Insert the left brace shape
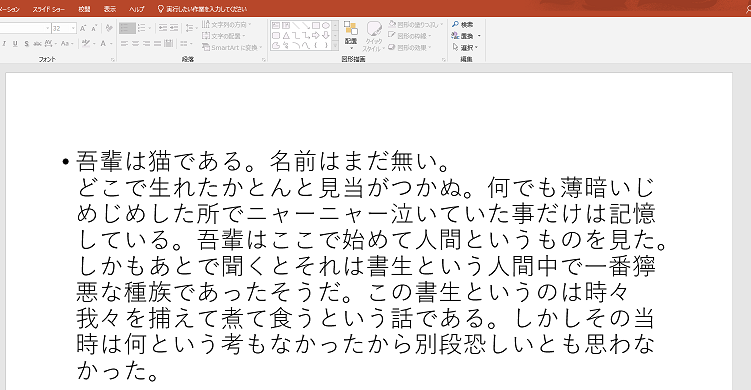The height and width of the screenshot is (390, 751). [316, 46]
